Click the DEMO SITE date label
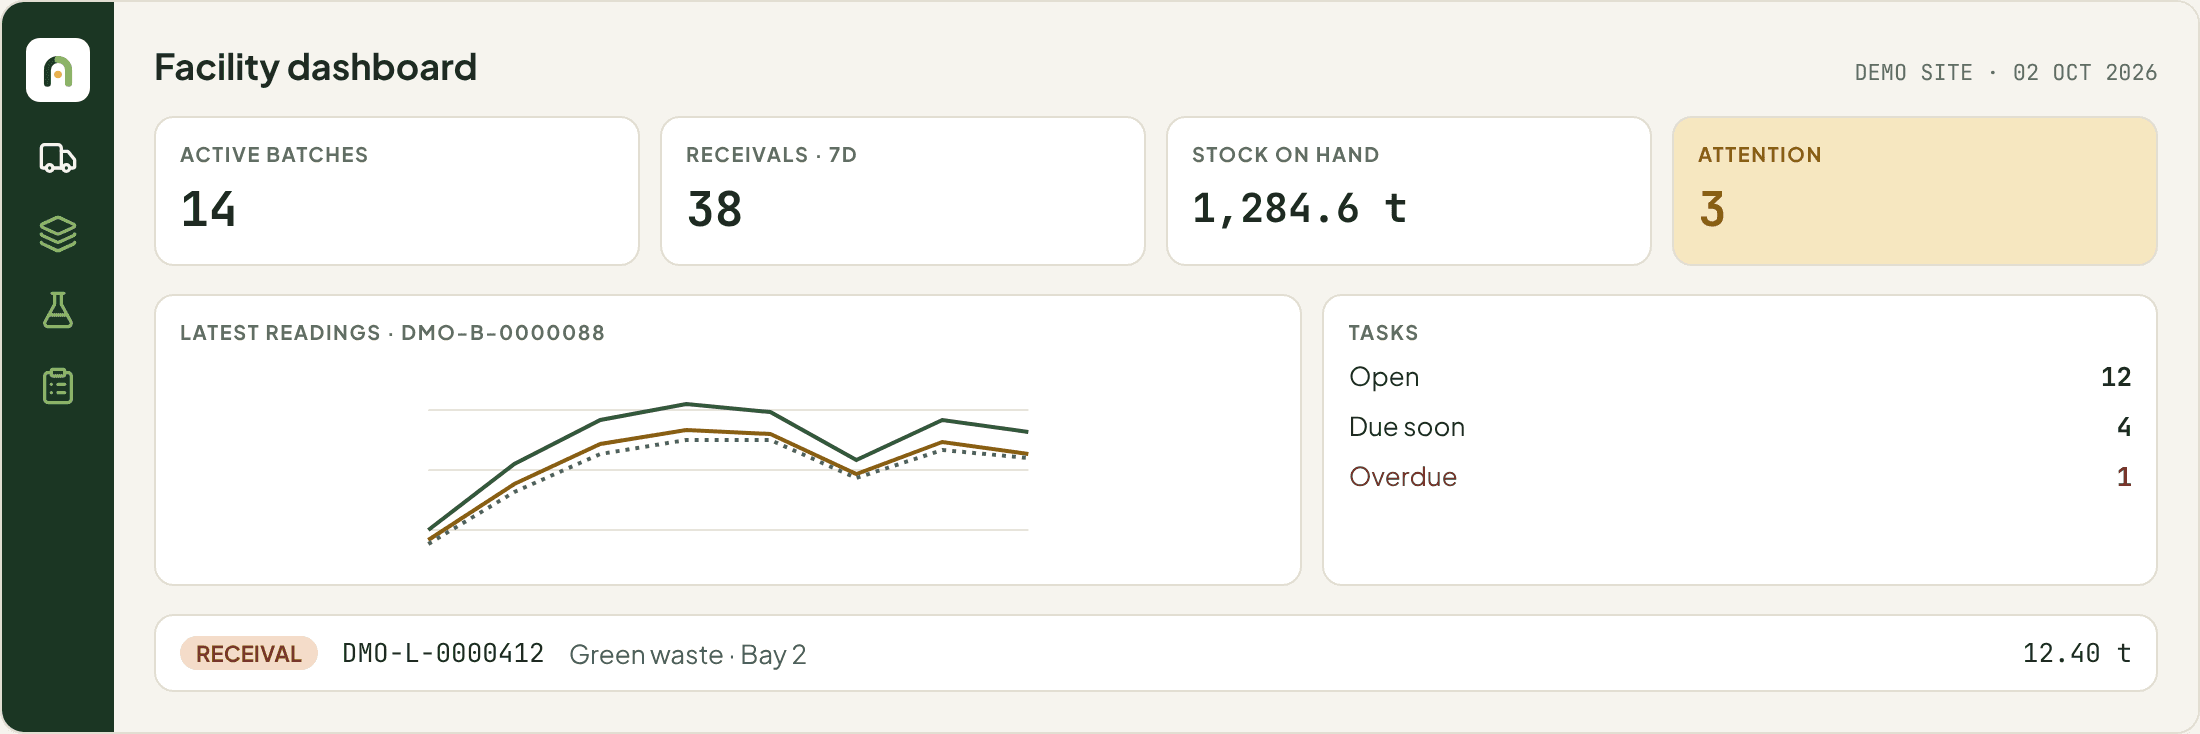This screenshot has width=2200, height=734. pyautogui.click(x=2005, y=72)
